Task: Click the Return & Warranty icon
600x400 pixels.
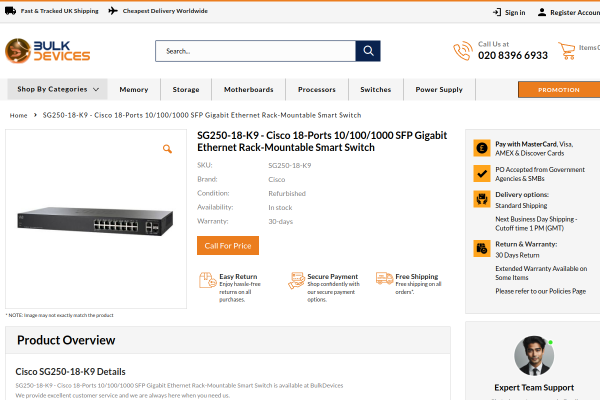Action: click(x=482, y=248)
